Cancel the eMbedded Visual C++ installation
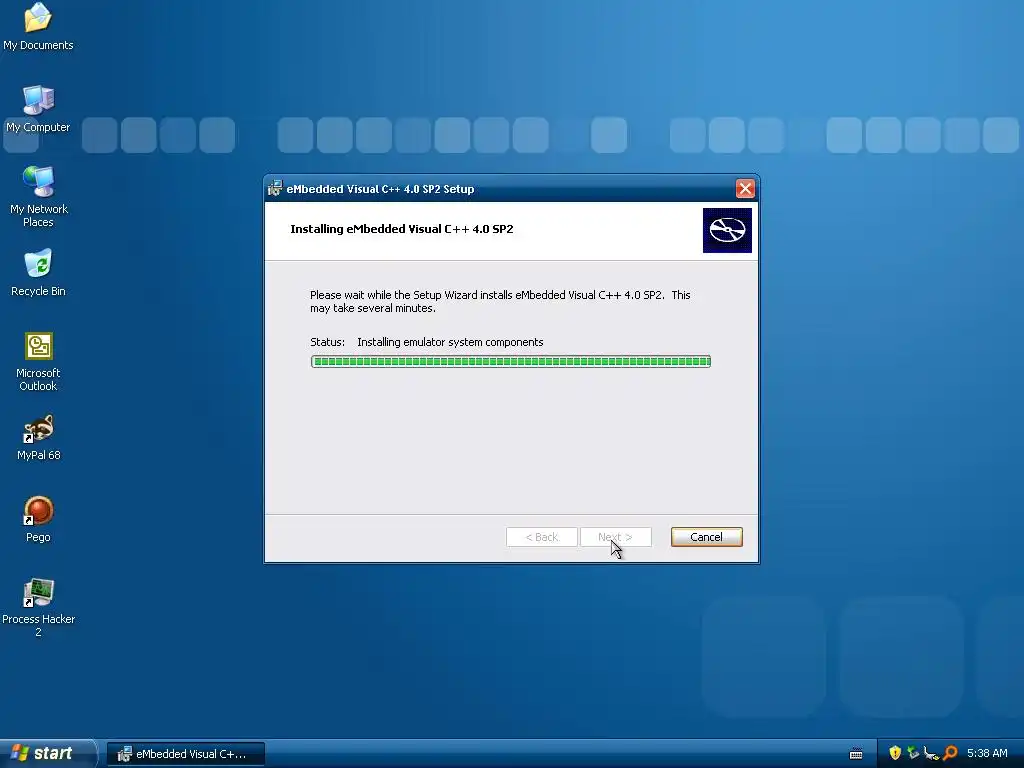 [x=707, y=537]
